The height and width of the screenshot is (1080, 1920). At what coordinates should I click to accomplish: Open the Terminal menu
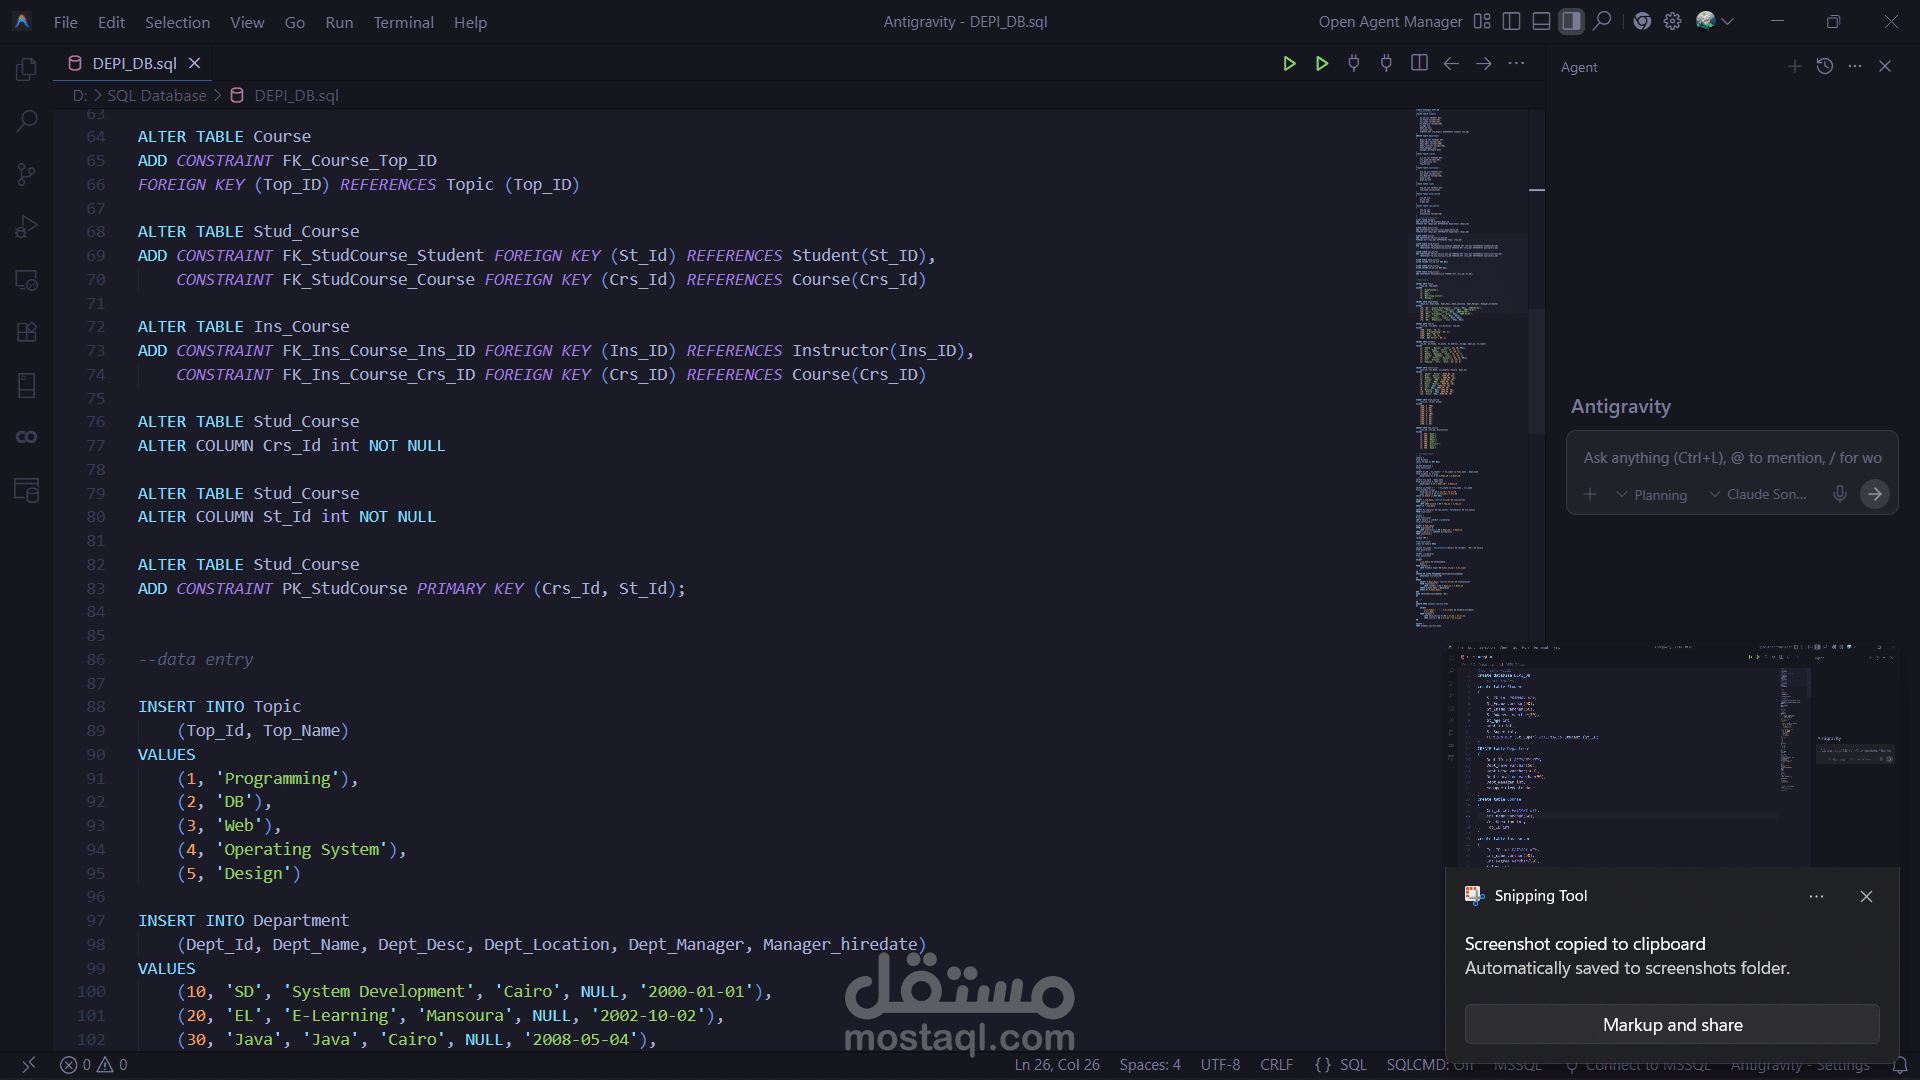point(403,22)
